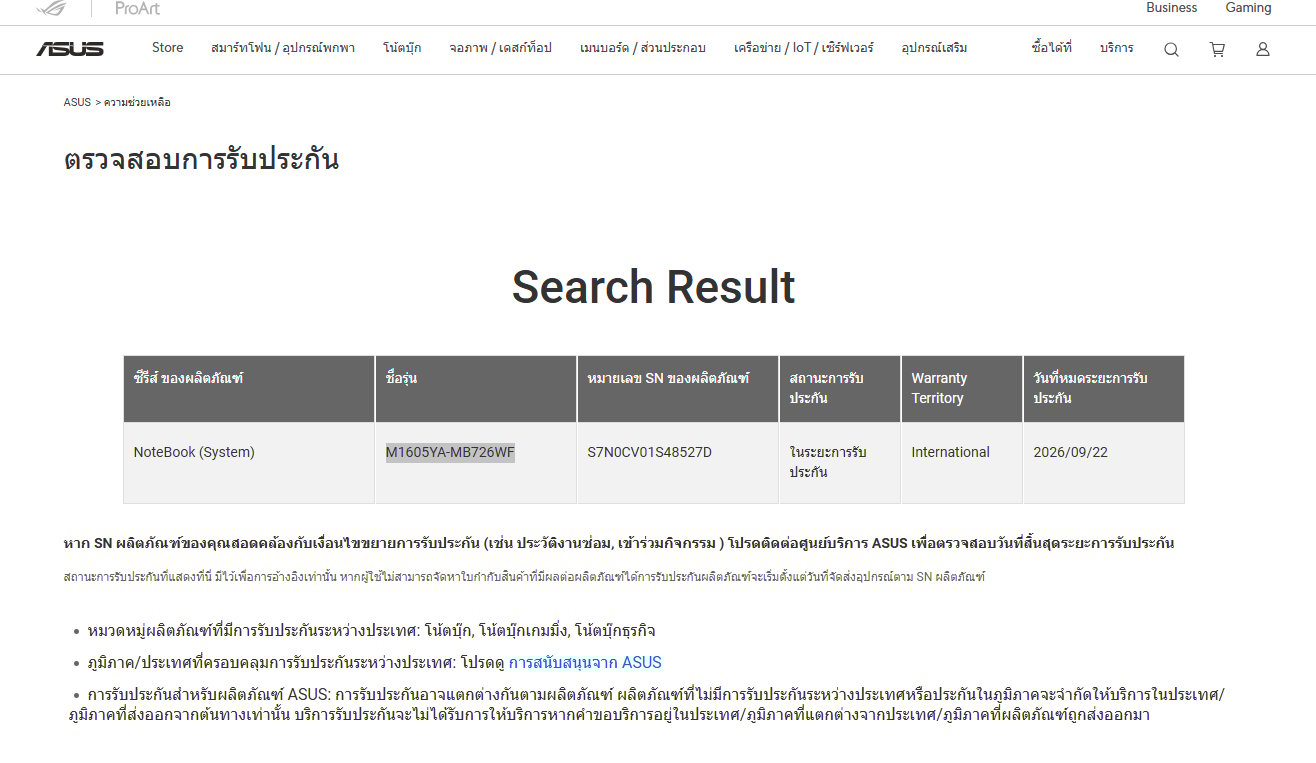Image resolution: width=1316 pixels, height=763 pixels.
Task: Open การสนับสนุนจาก ASUS link
Action: tap(585, 662)
